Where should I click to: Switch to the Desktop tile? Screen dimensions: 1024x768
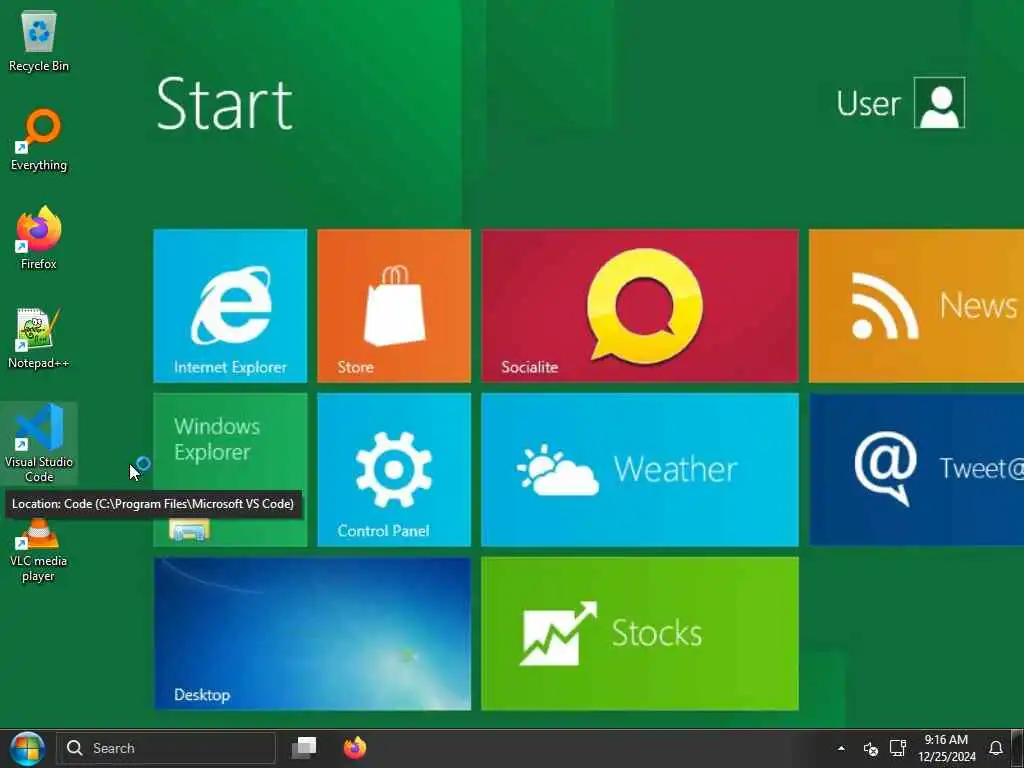[312, 633]
